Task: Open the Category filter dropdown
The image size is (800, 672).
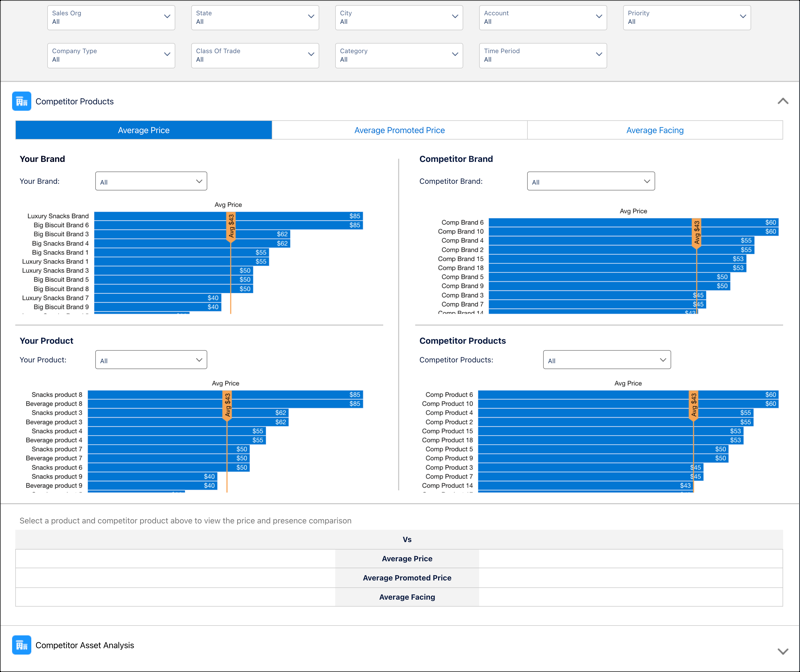Action: click(x=399, y=55)
